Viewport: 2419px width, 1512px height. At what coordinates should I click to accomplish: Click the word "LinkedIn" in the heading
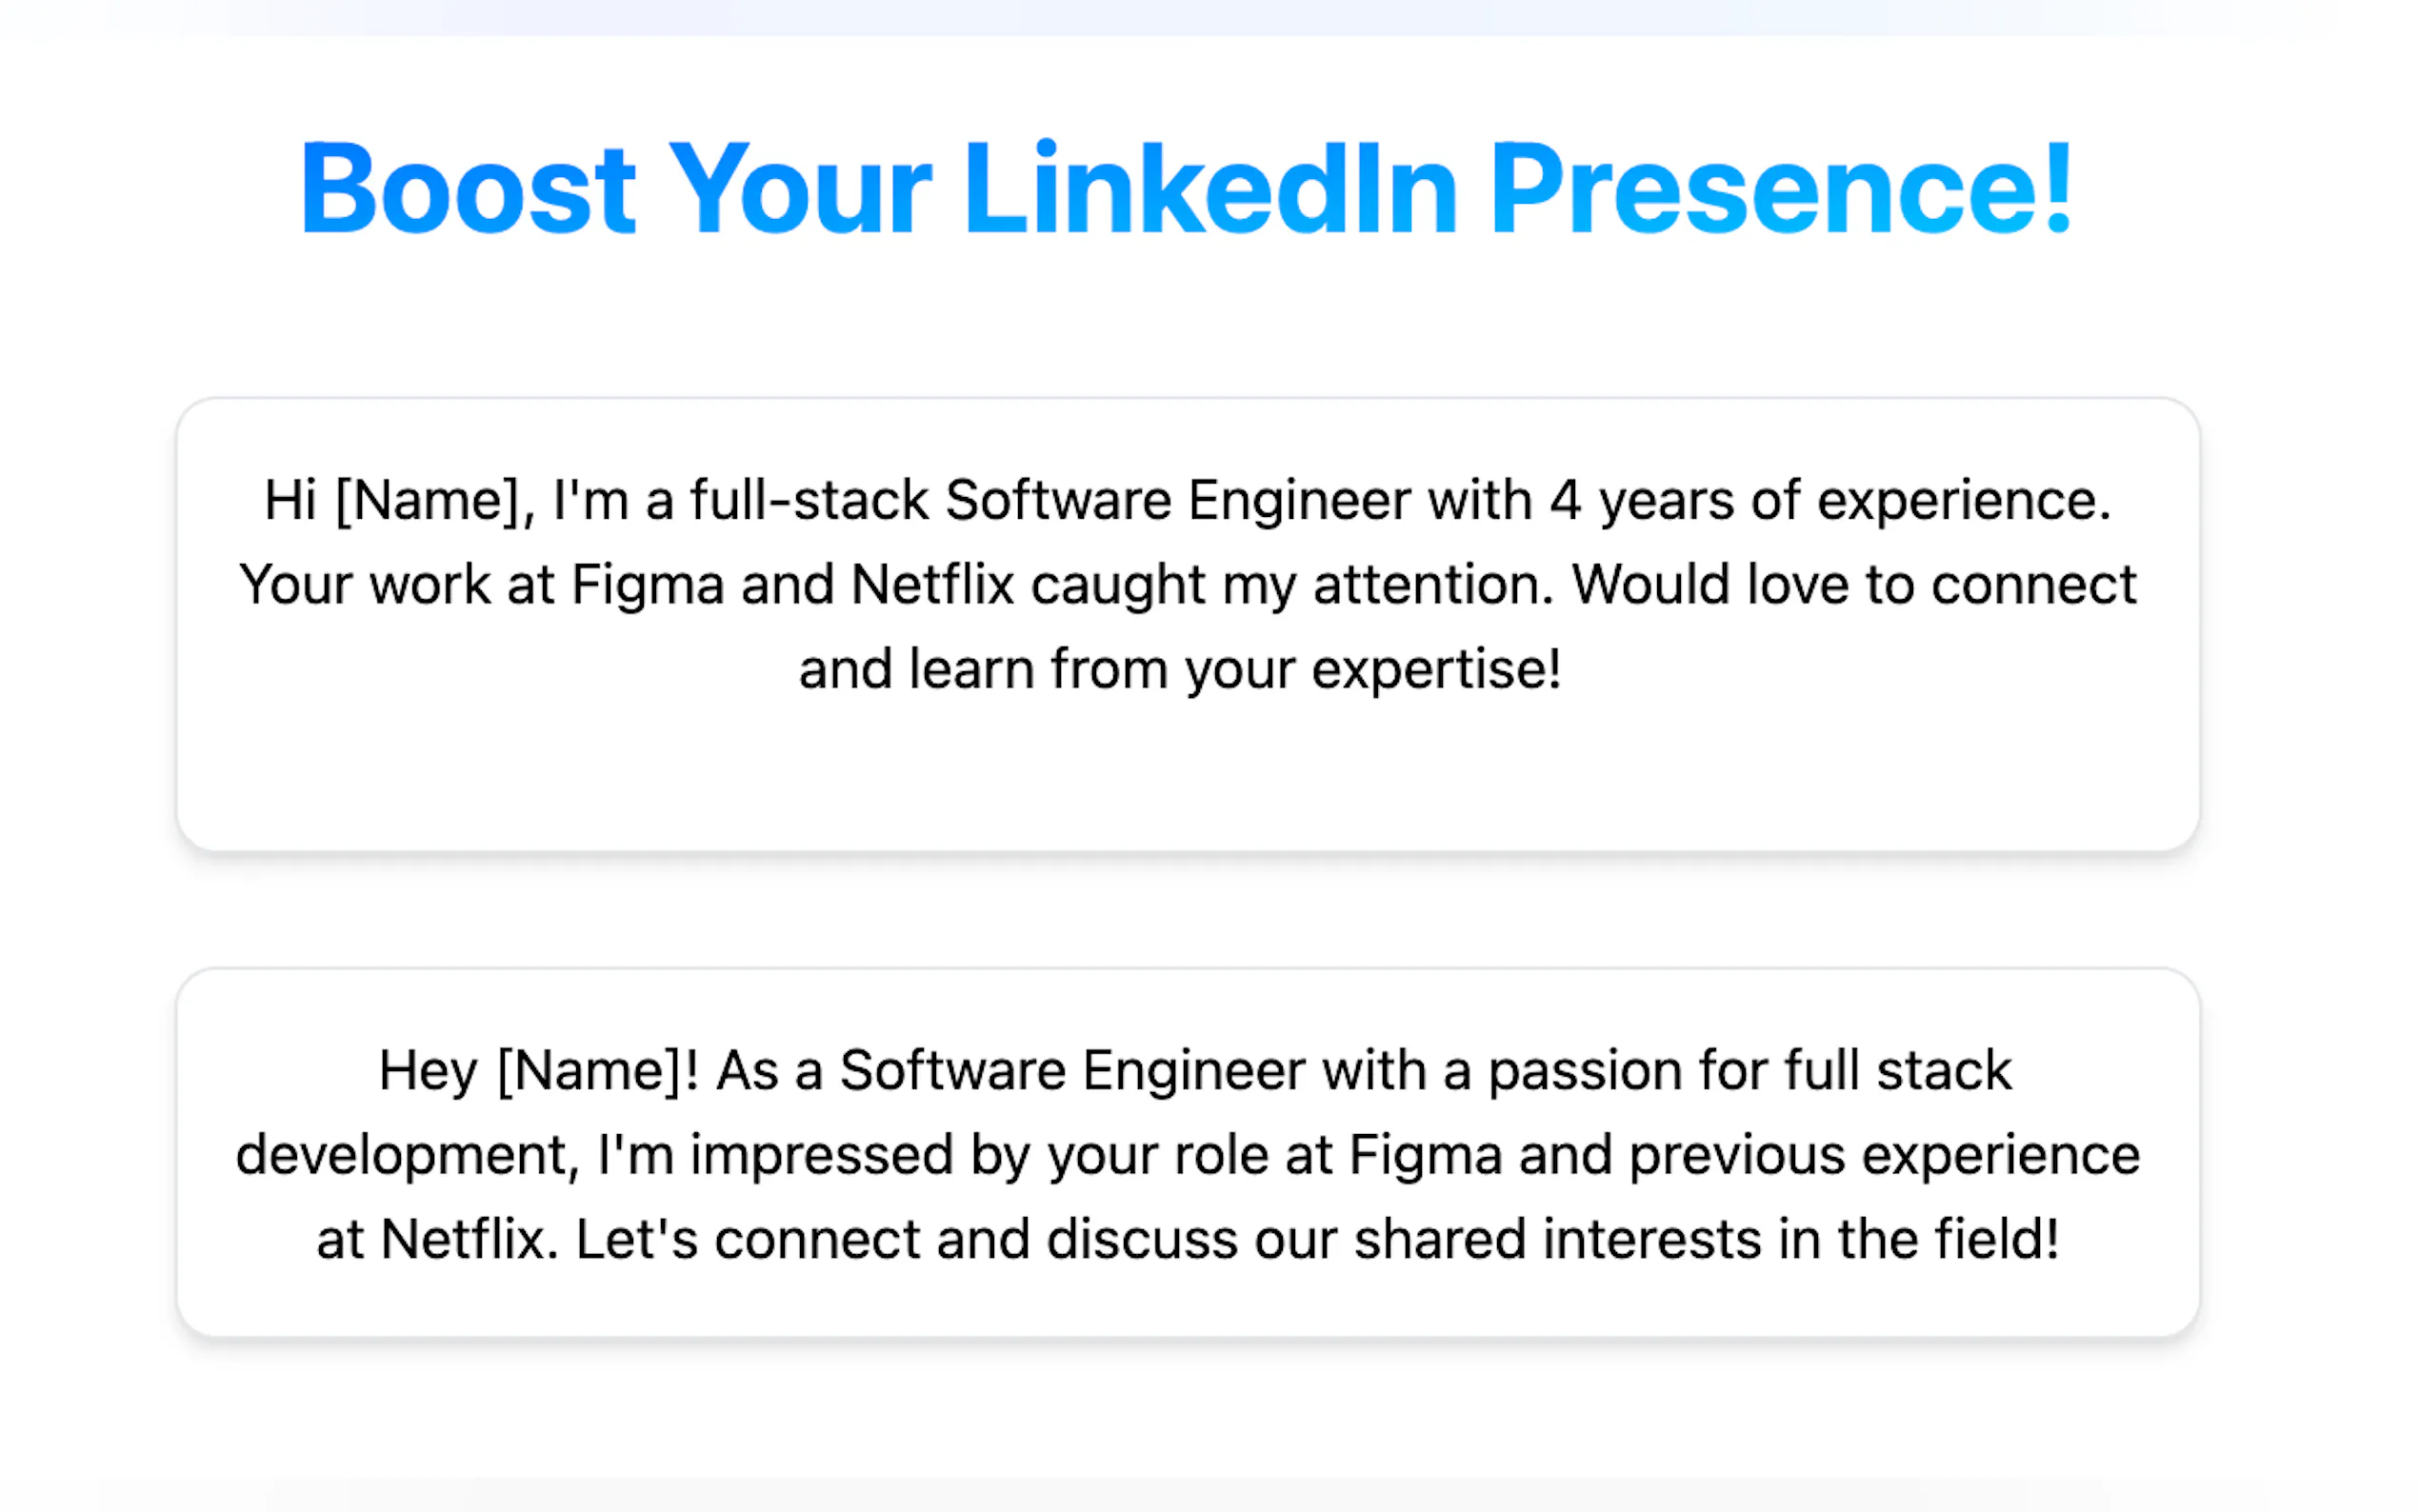click(x=1210, y=190)
